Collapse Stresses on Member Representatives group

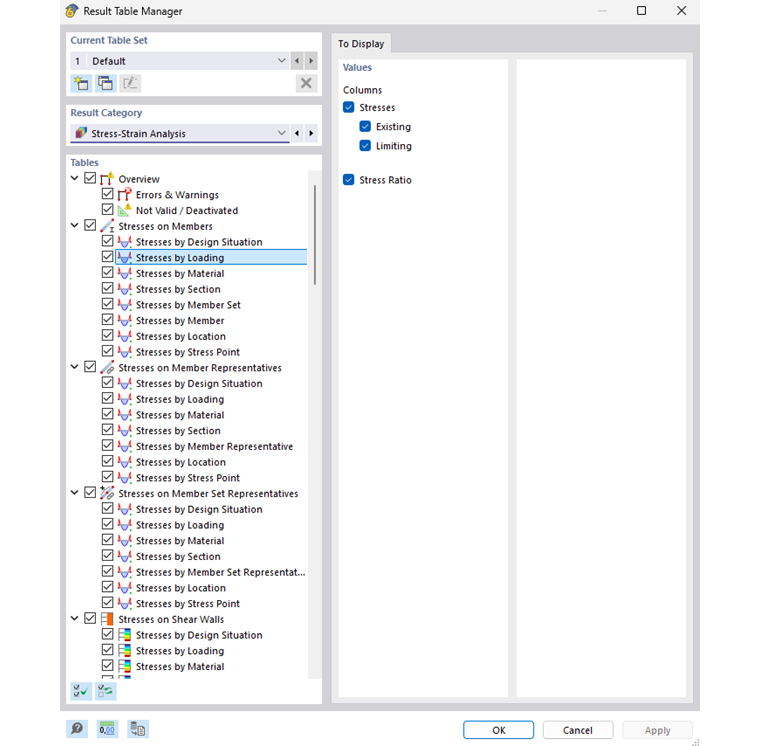[75, 366]
